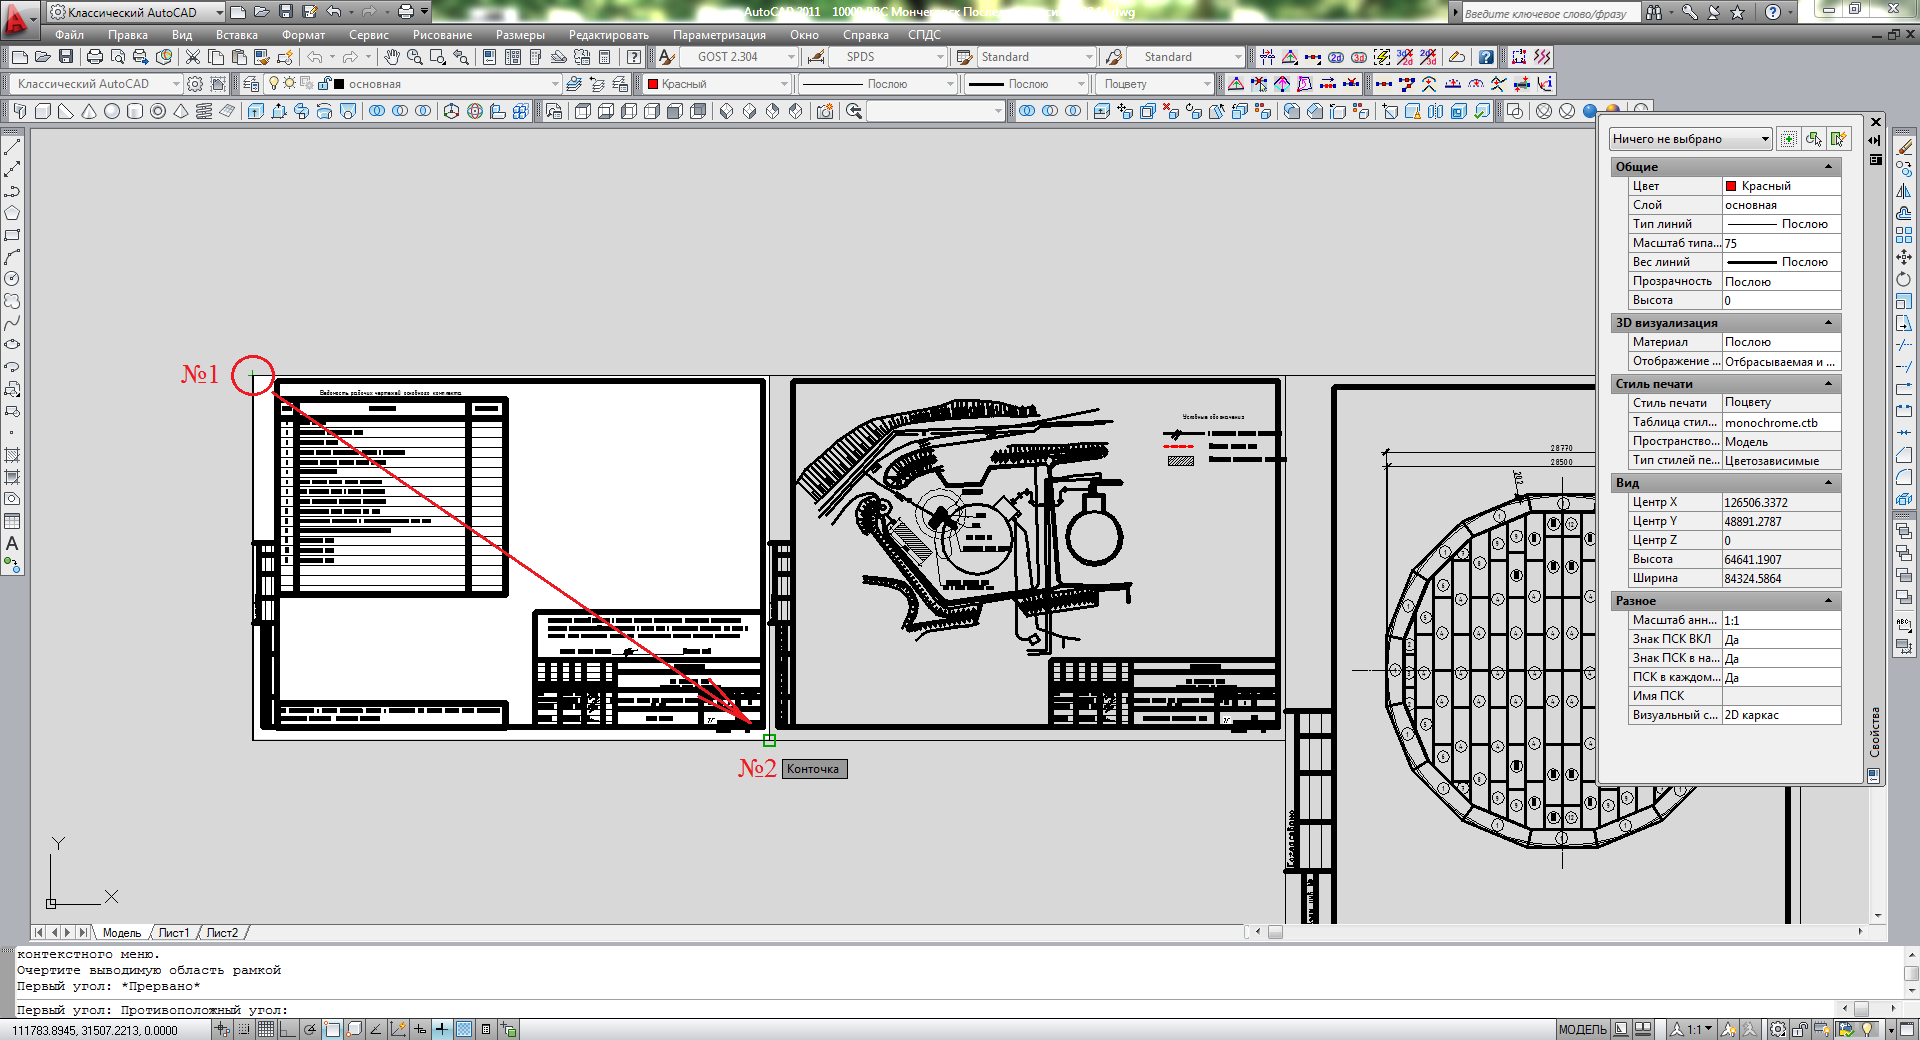Image resolution: width=1920 pixels, height=1040 pixels.
Task: Toggle PICKADD button in Properties panel
Action: tap(1789, 139)
